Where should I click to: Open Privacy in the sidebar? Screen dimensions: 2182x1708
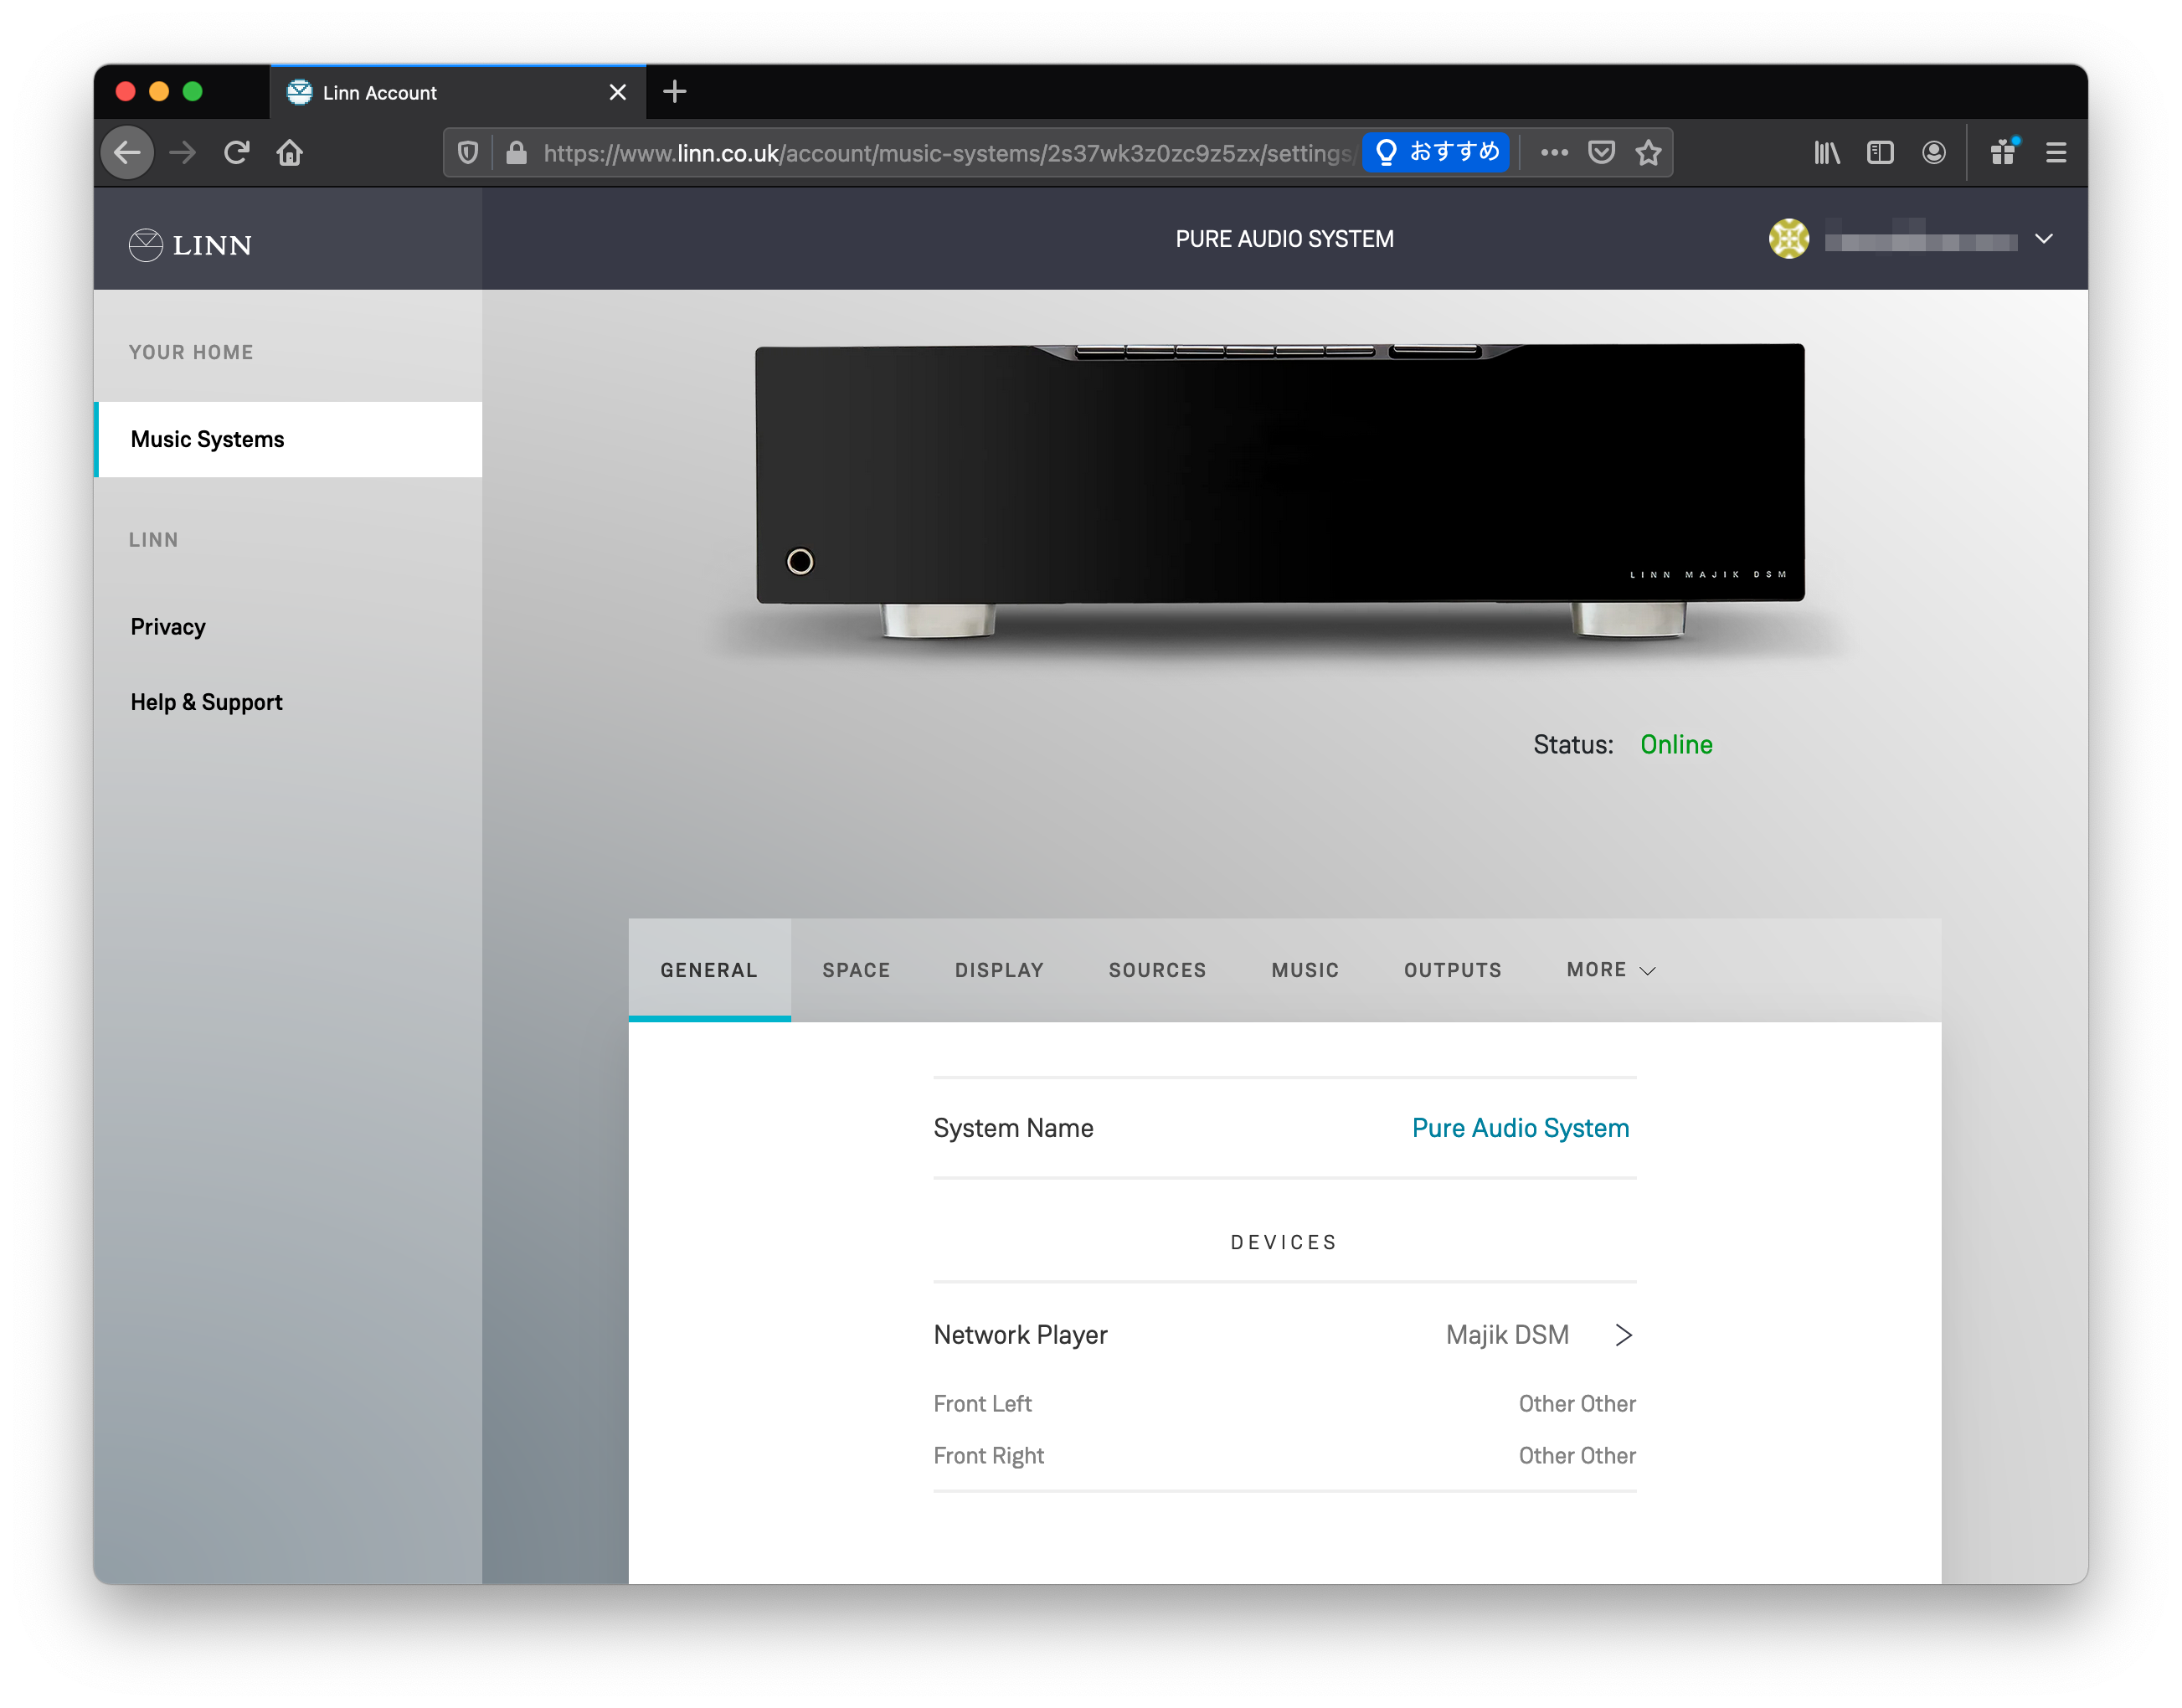tap(168, 626)
